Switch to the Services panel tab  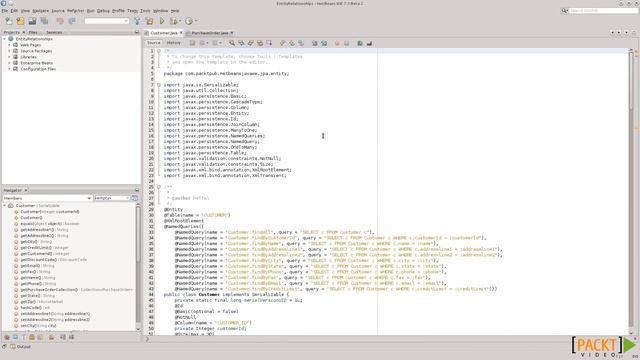tap(54, 32)
